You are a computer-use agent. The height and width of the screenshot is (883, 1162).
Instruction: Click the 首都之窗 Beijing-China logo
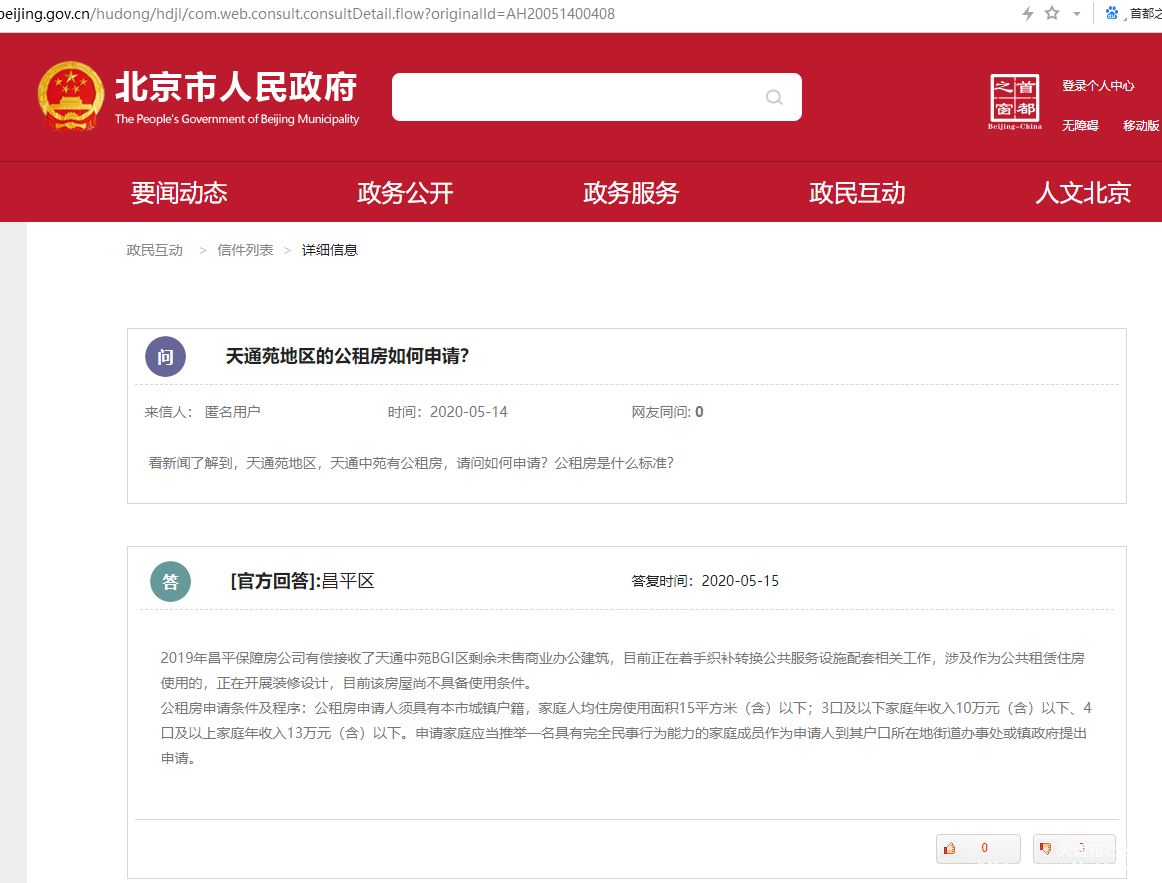[x=1014, y=101]
